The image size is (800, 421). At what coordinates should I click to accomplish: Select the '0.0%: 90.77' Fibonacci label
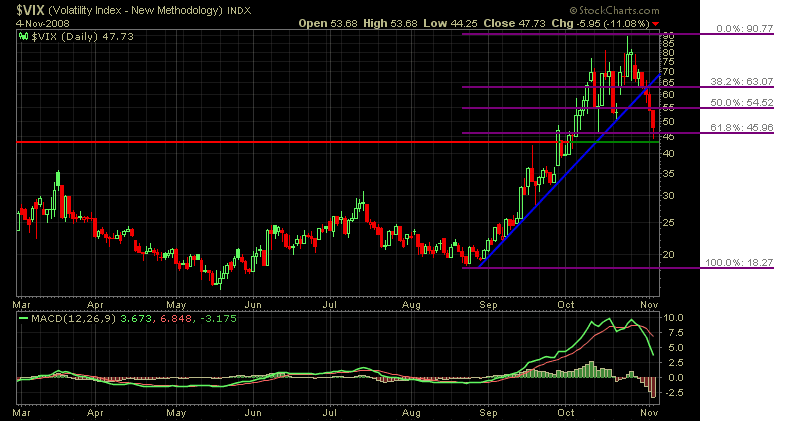744,29
